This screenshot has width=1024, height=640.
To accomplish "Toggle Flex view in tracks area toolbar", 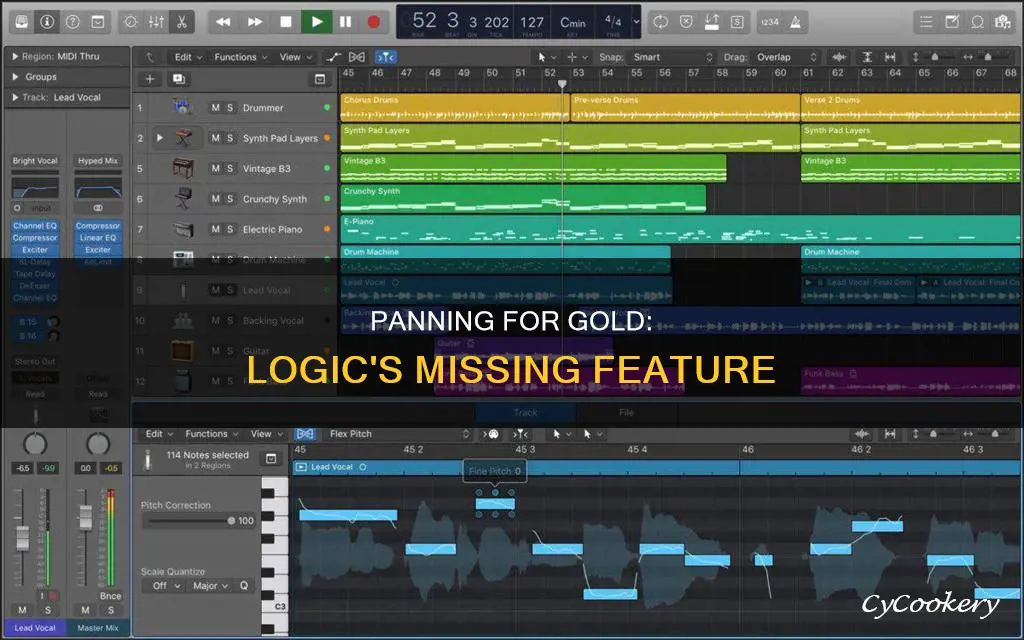I will pyautogui.click(x=357, y=57).
